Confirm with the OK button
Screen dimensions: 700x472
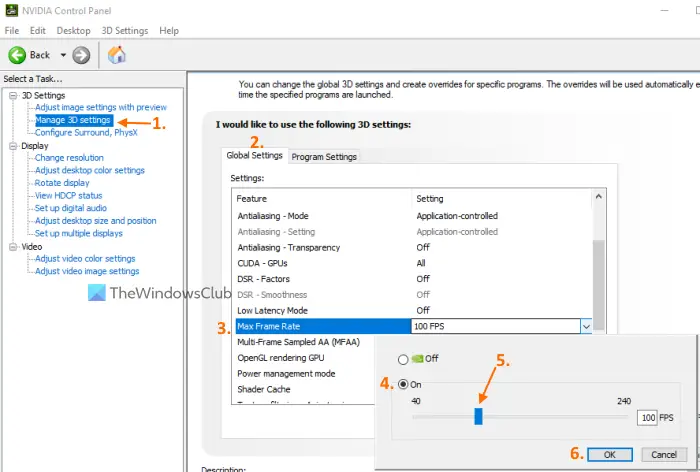610,455
